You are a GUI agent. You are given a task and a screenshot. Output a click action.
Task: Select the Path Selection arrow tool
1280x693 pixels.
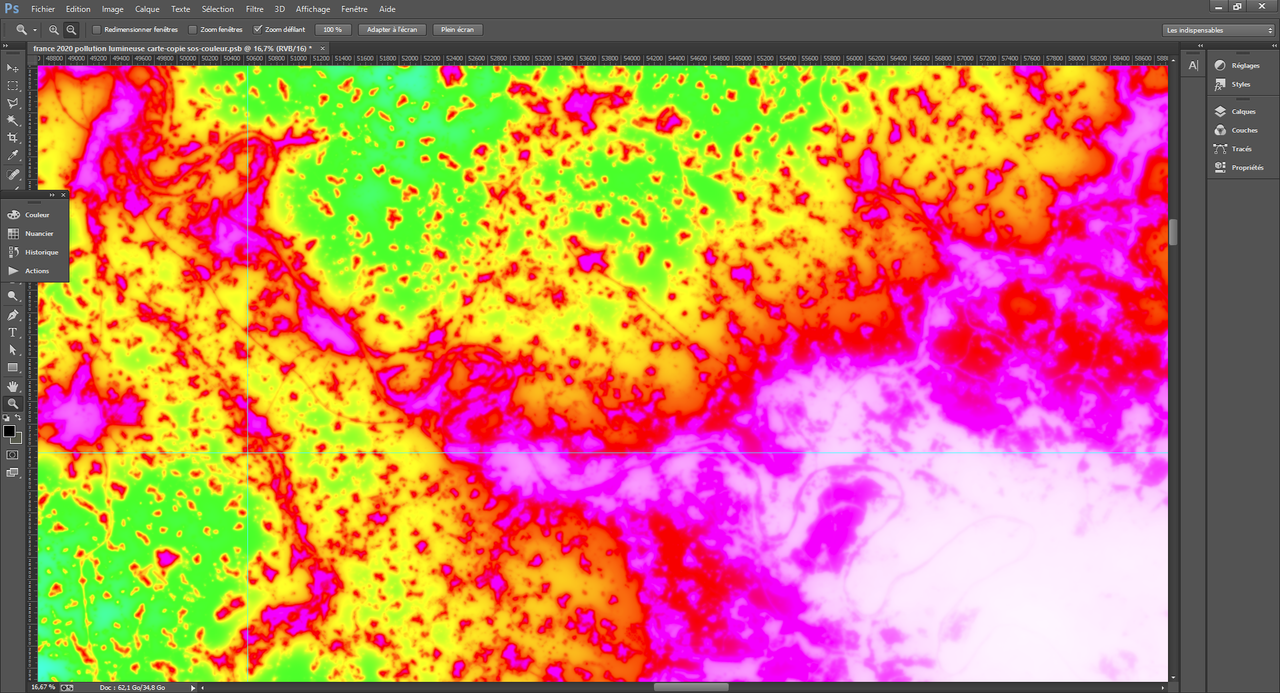13,350
